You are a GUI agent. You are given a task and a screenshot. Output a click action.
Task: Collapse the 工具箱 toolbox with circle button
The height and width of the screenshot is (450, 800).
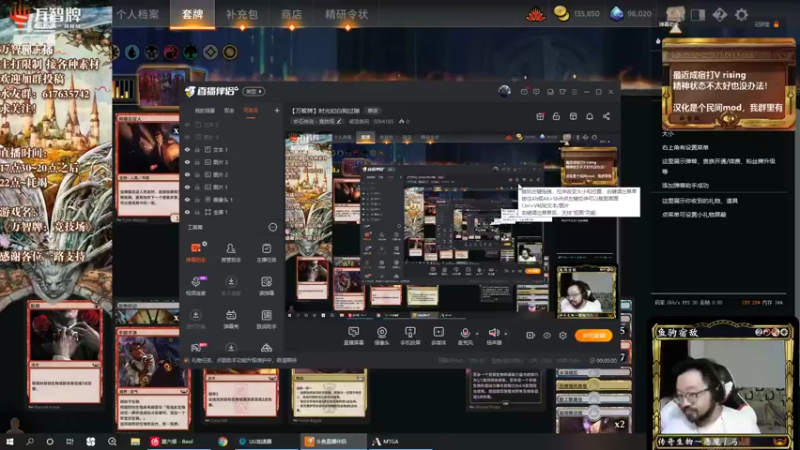pos(272,227)
